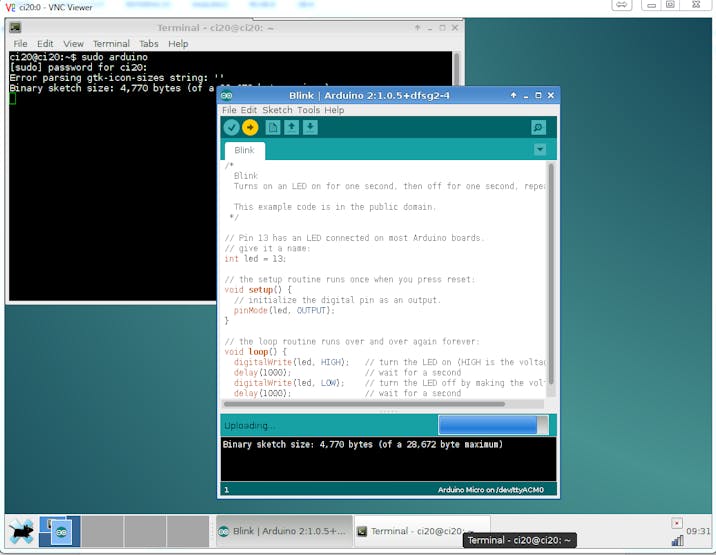Click the 'digitalWrite(led, LOW);' code line
This screenshot has height=555, width=716.
click(x=289, y=383)
